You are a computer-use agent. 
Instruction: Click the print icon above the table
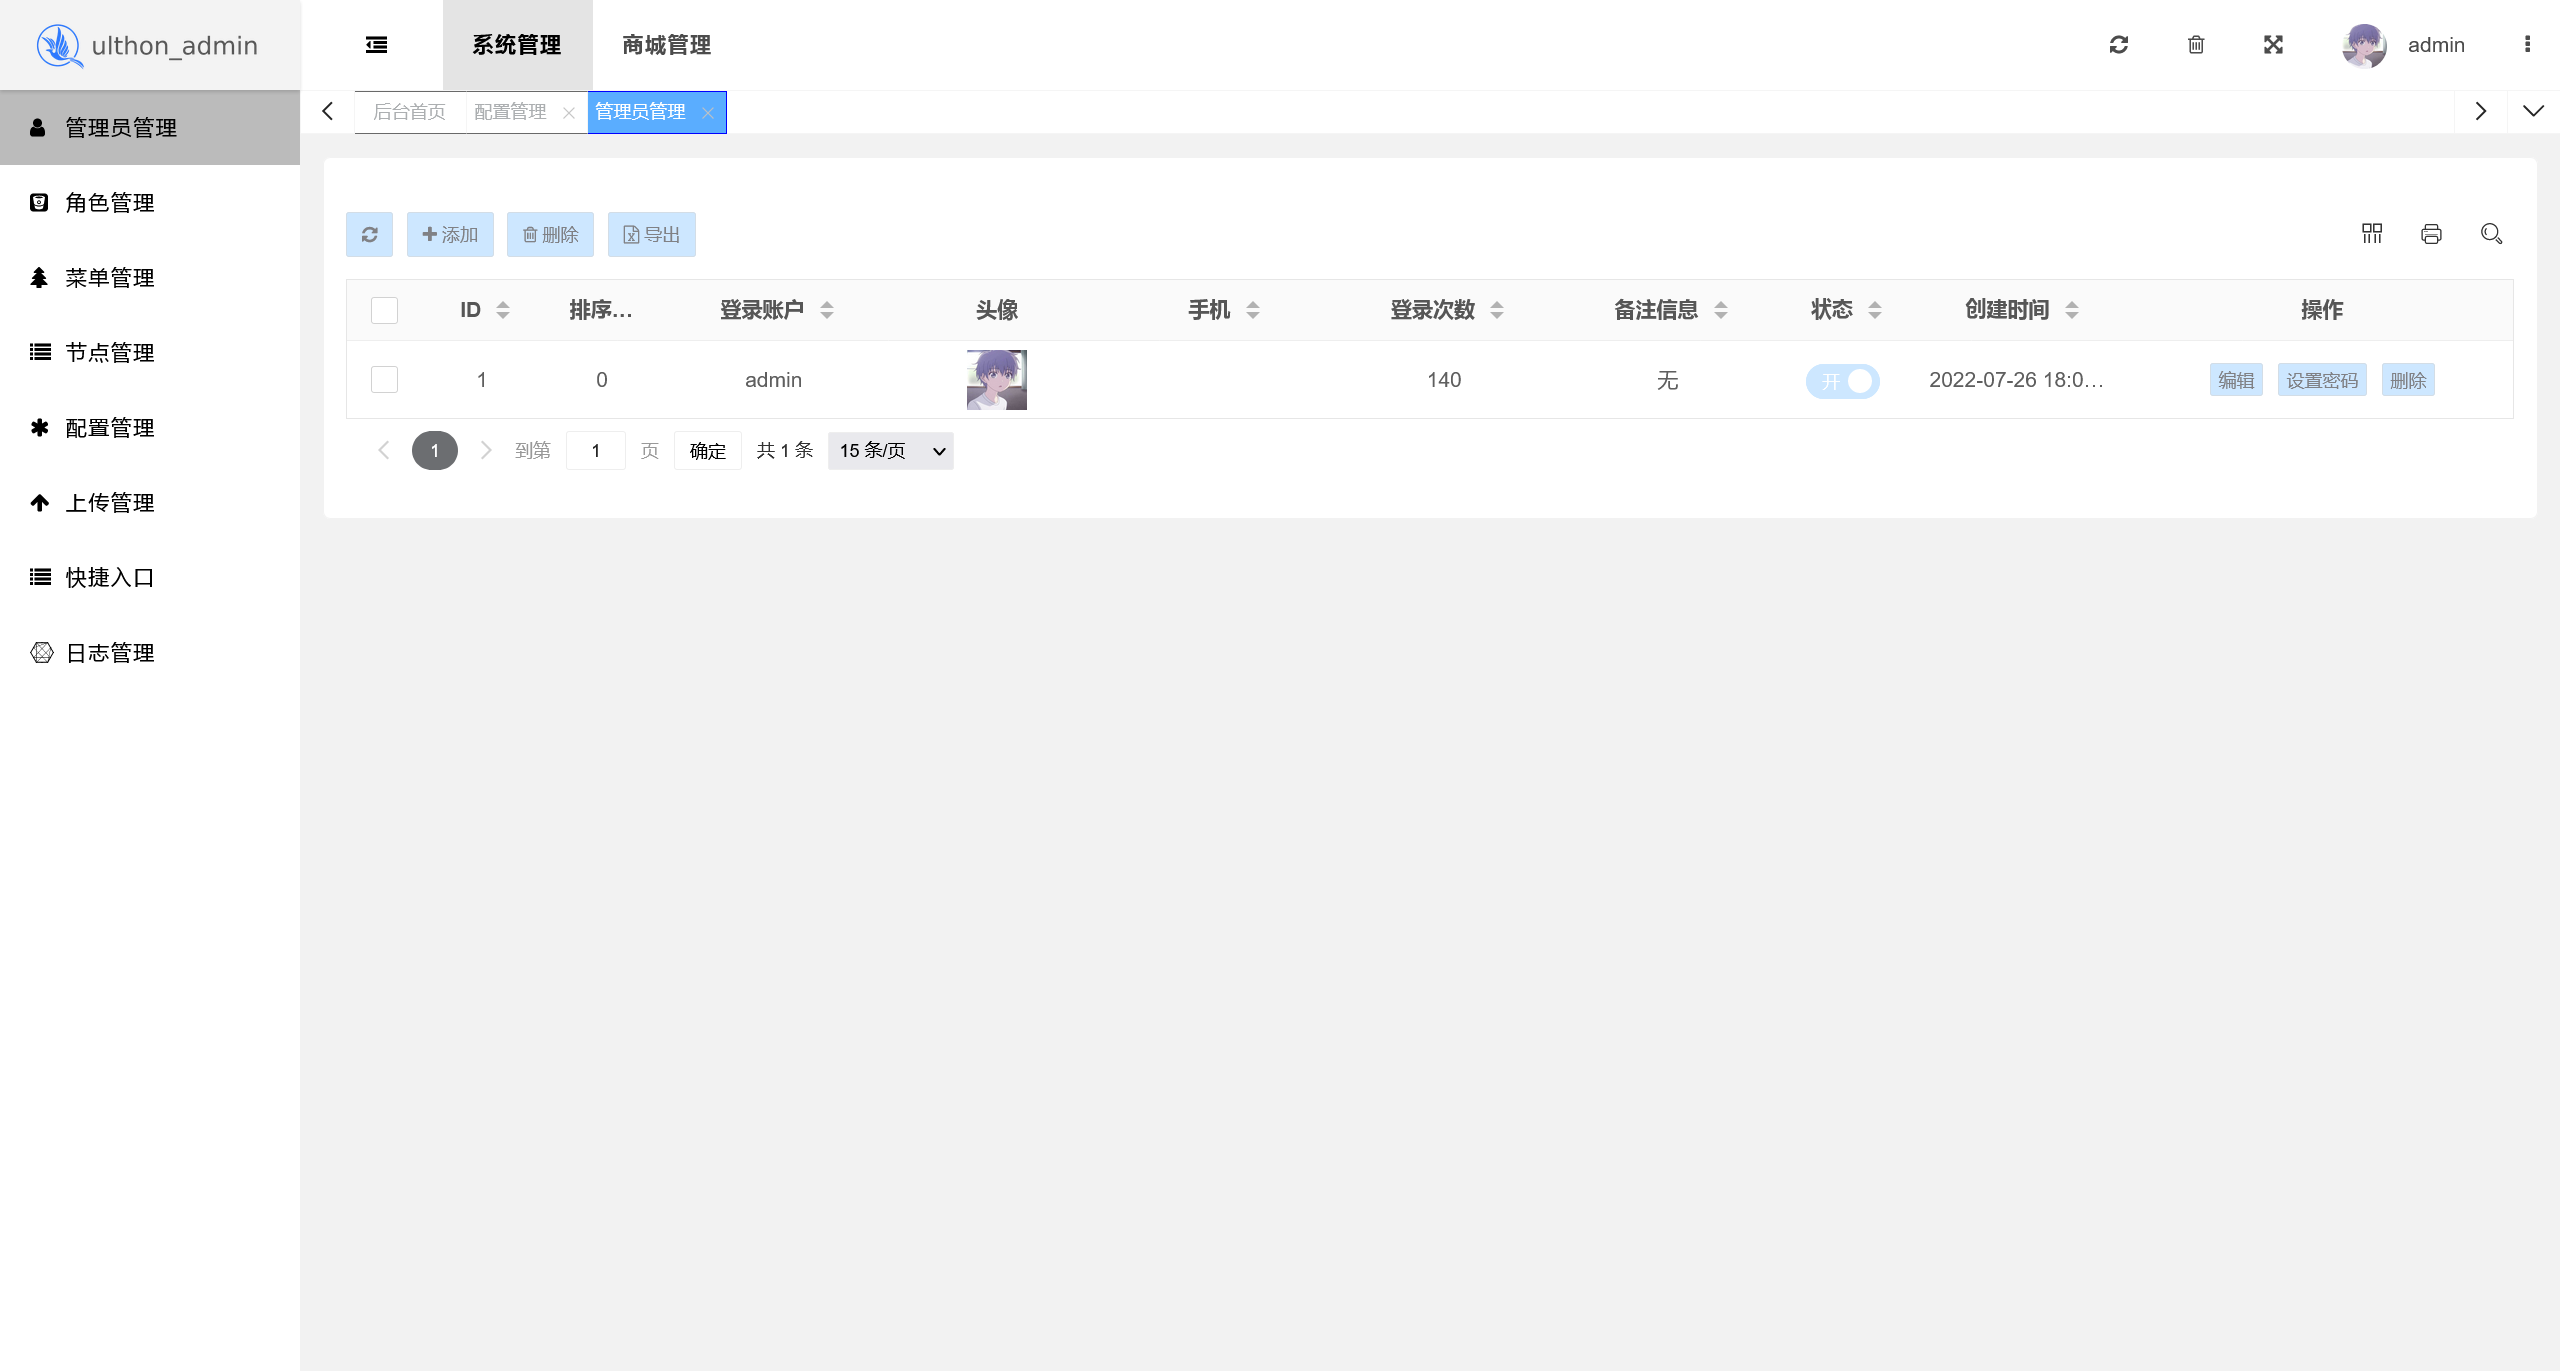[x=2431, y=234]
